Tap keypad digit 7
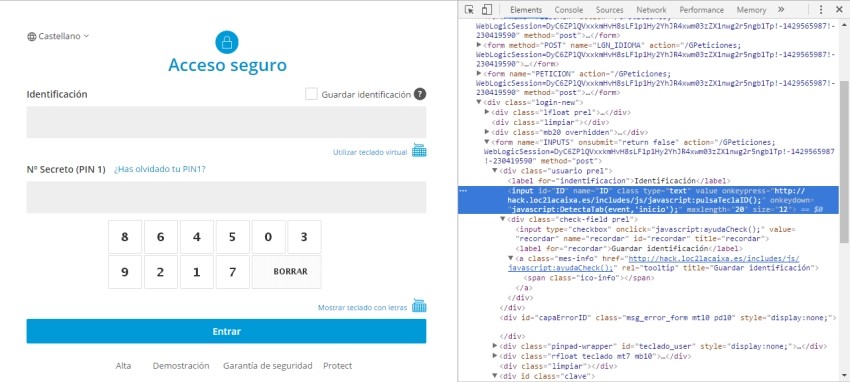The width and height of the screenshot is (850, 382). pyautogui.click(x=232, y=272)
